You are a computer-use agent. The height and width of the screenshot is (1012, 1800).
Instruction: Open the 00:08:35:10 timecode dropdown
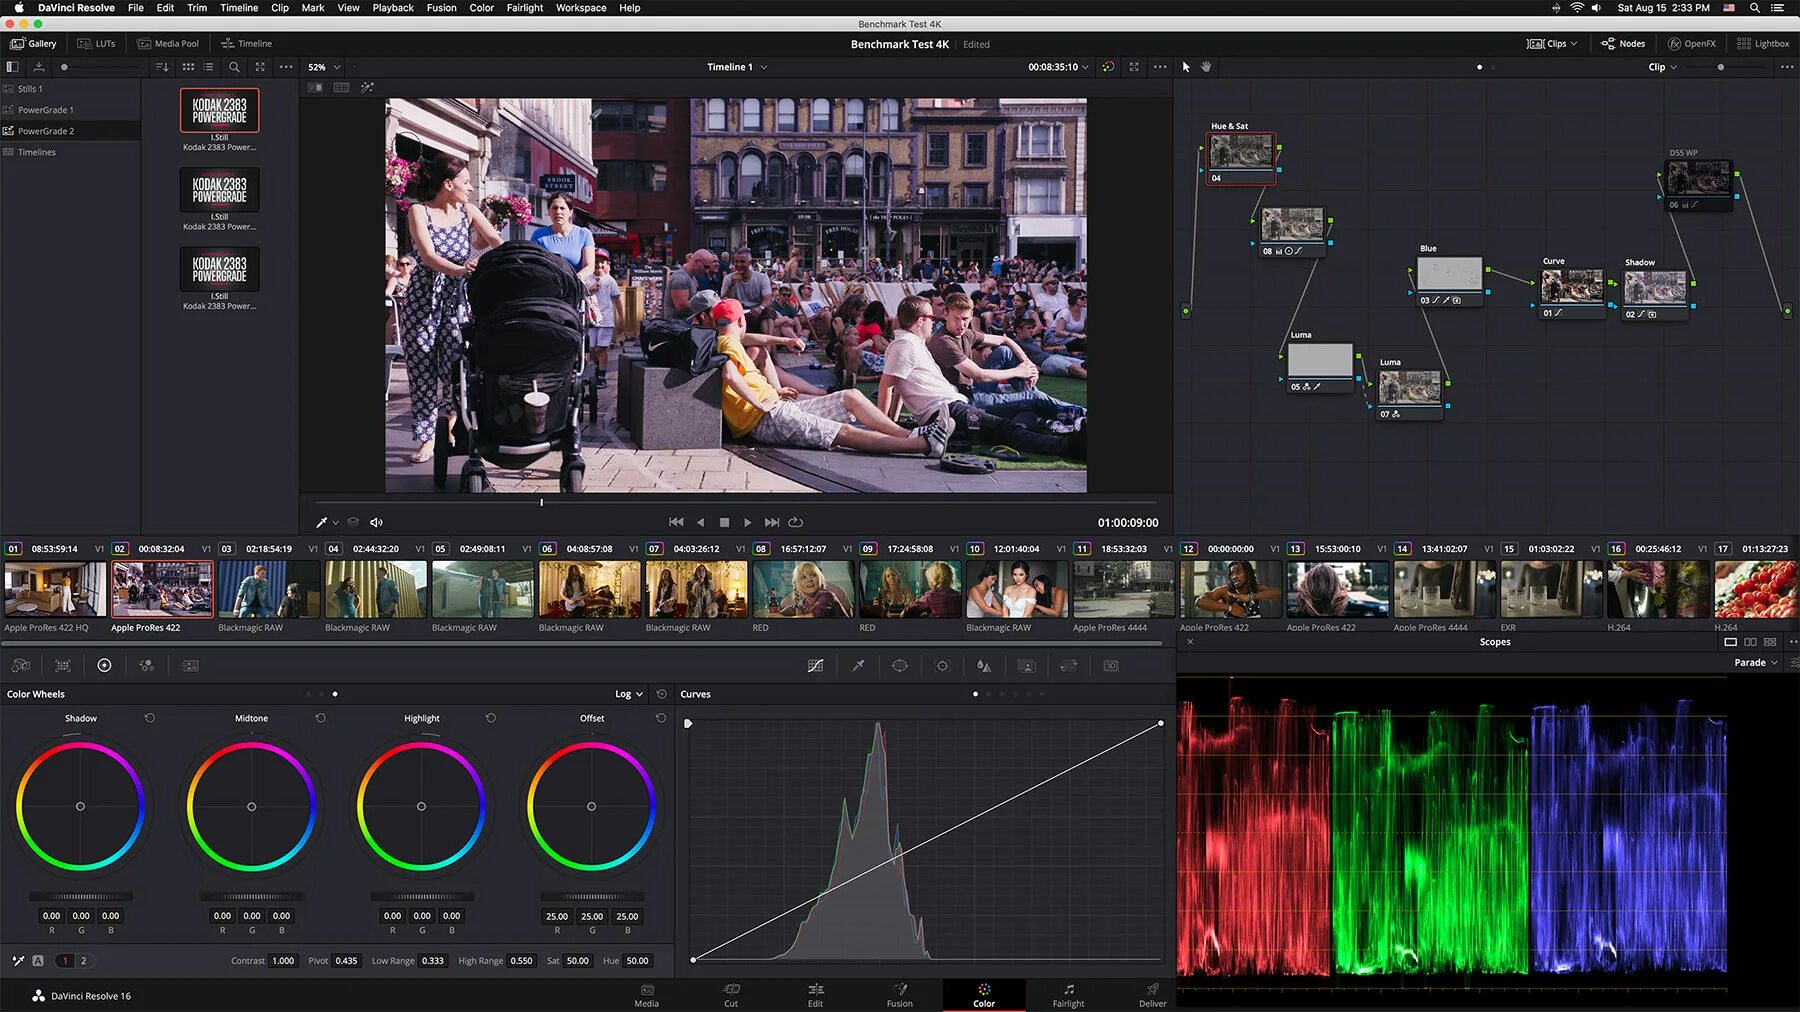point(1058,67)
